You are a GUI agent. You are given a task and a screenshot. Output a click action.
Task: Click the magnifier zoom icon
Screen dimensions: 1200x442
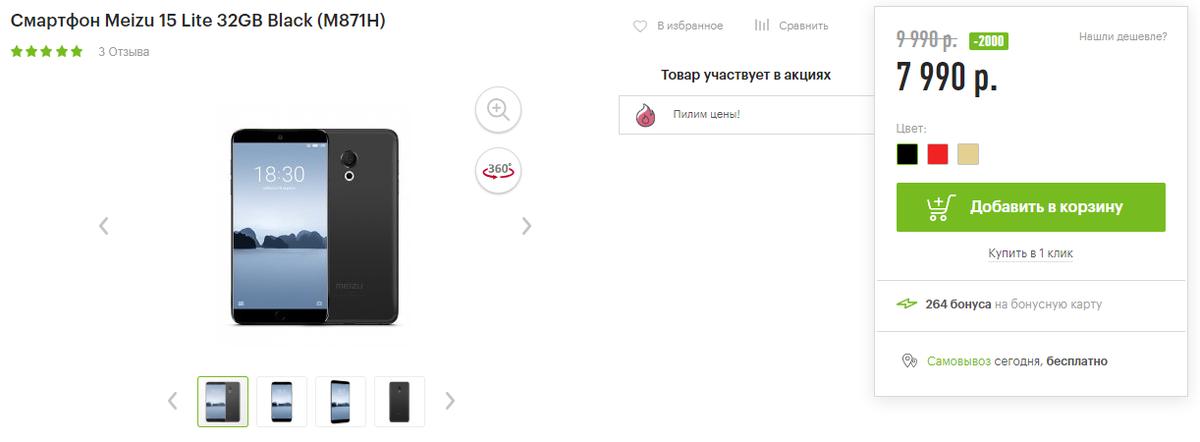click(x=498, y=109)
